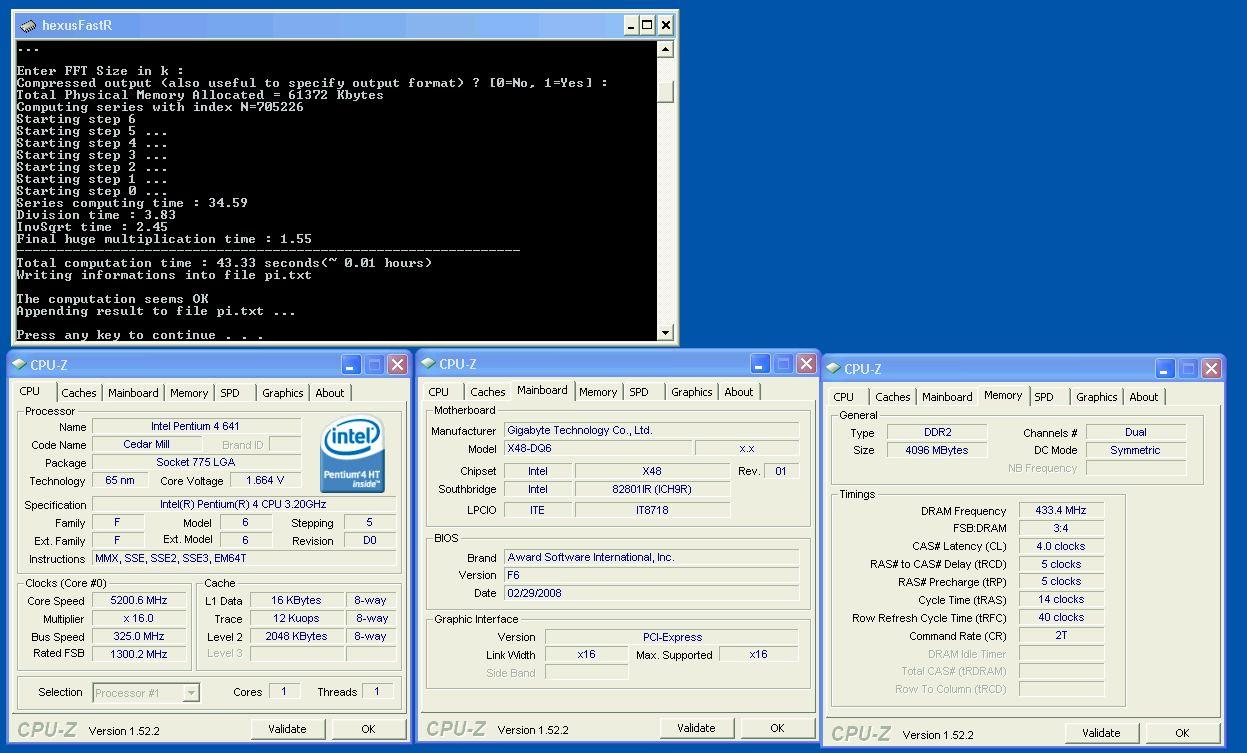This screenshot has width=1247, height=753.
Task: Click the Rated FSB value 1300.2 MHz
Action: pyautogui.click(x=138, y=654)
